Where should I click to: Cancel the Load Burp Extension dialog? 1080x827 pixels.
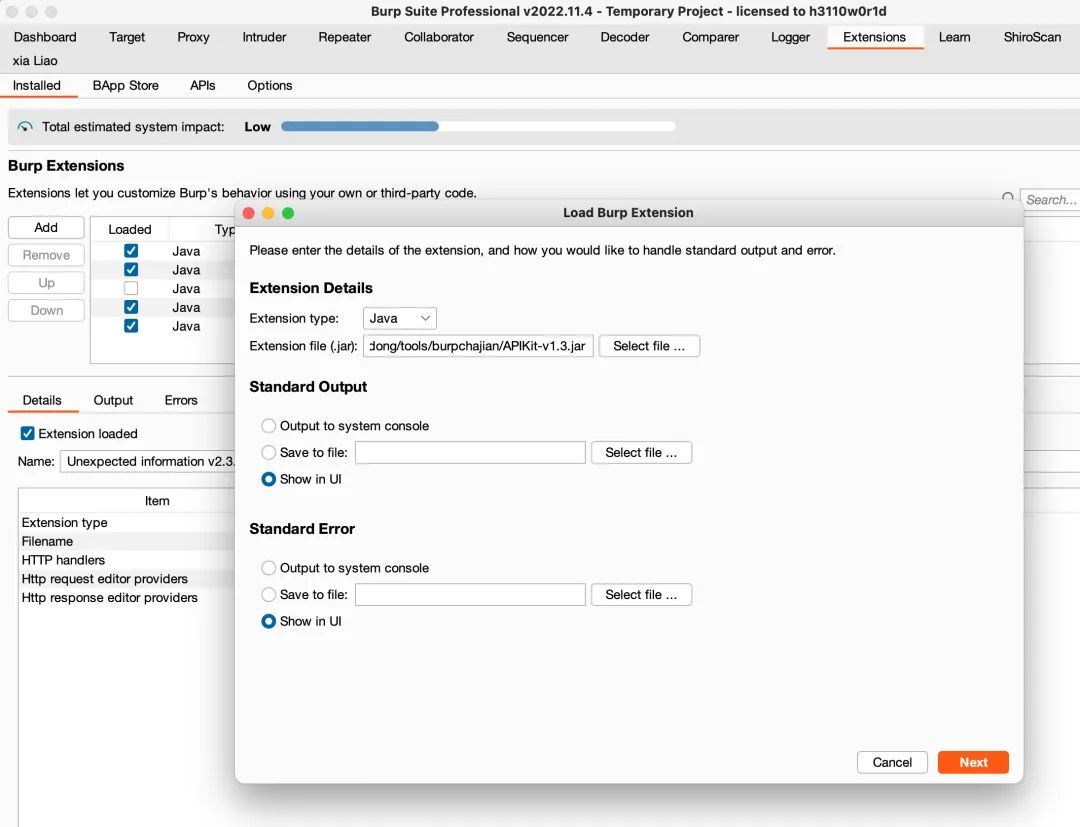coord(892,762)
